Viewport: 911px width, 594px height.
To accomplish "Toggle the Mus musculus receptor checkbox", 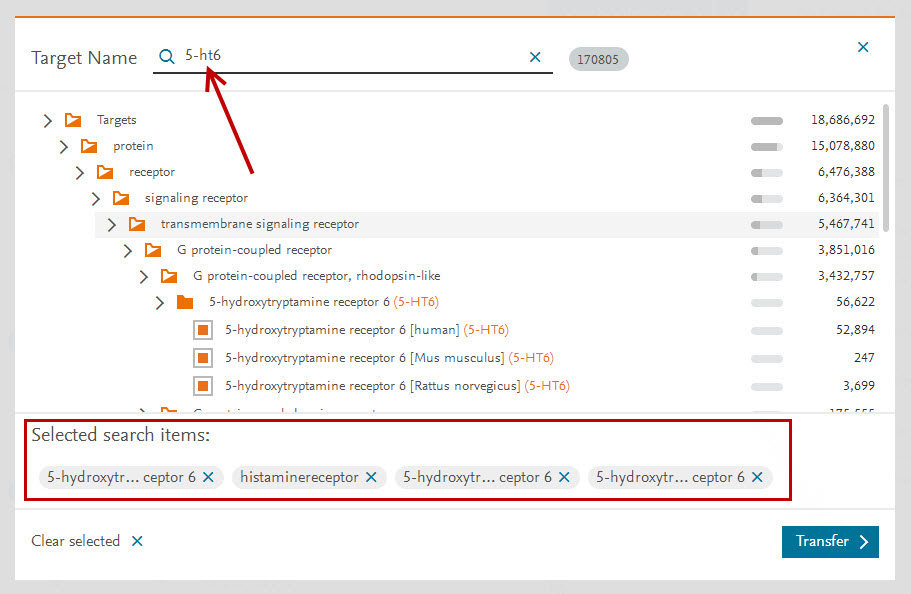I will click(x=202, y=358).
